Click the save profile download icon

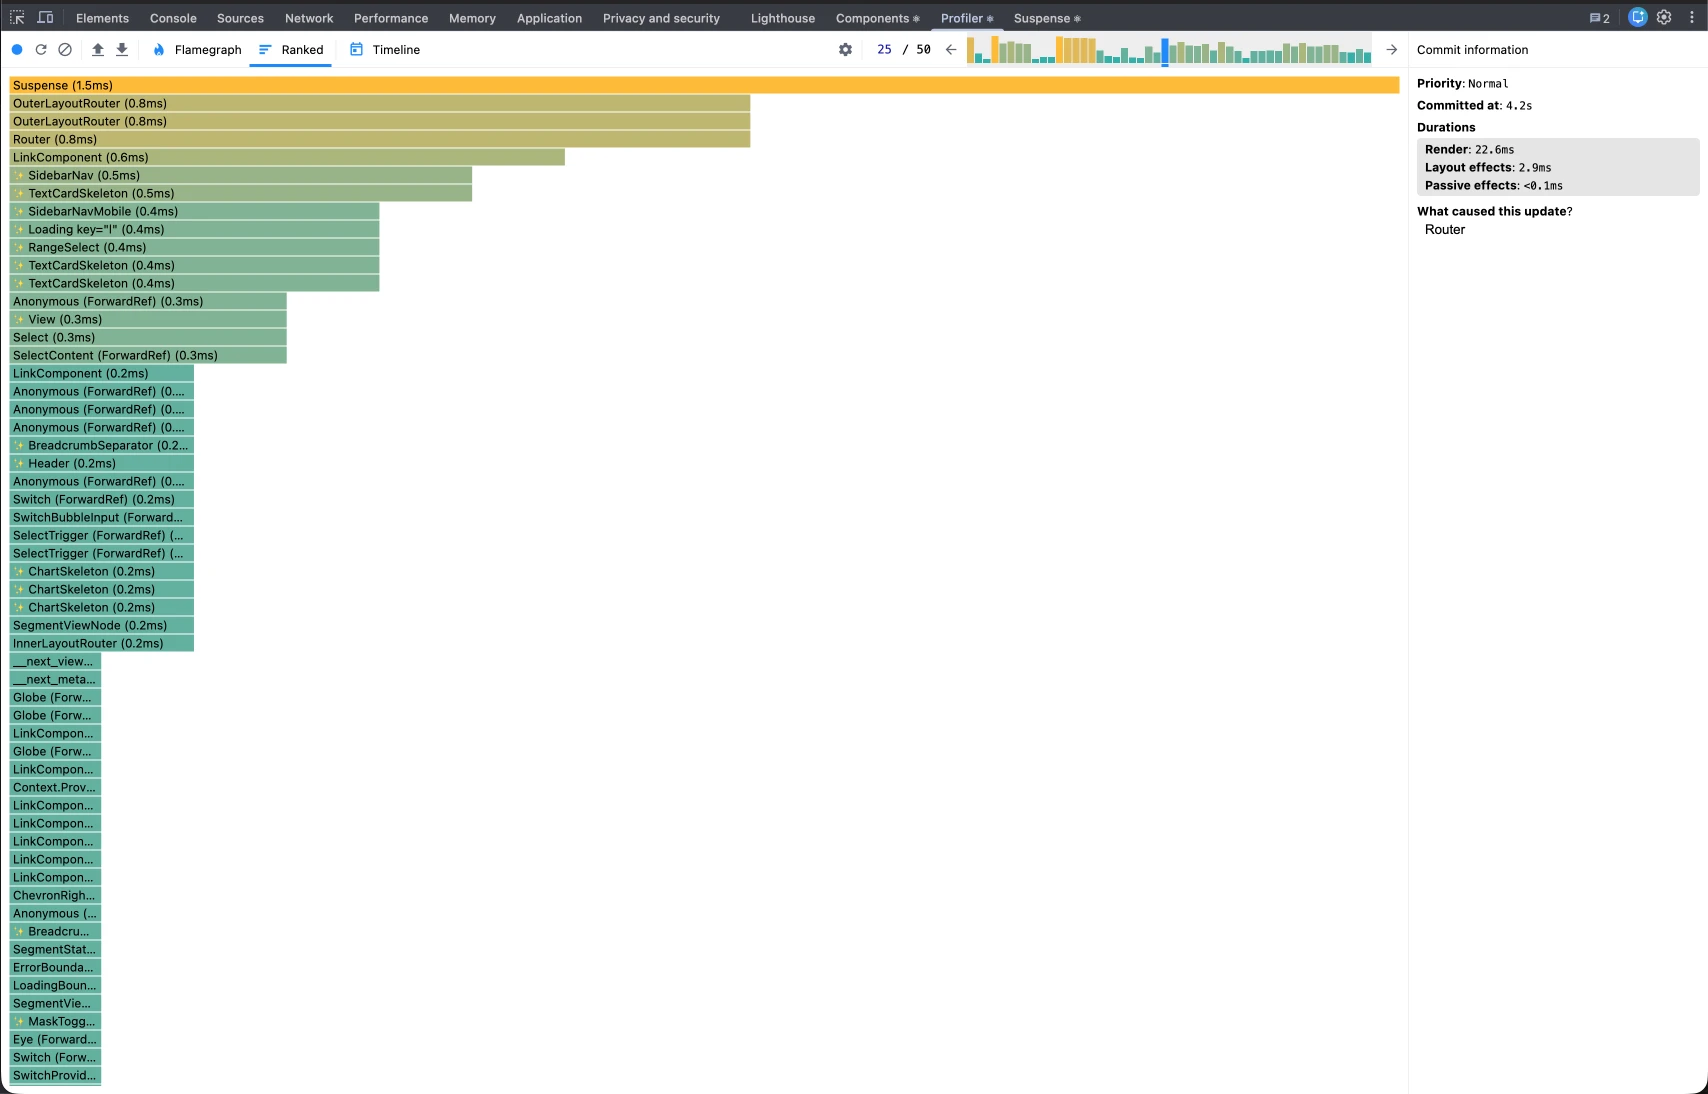122,50
